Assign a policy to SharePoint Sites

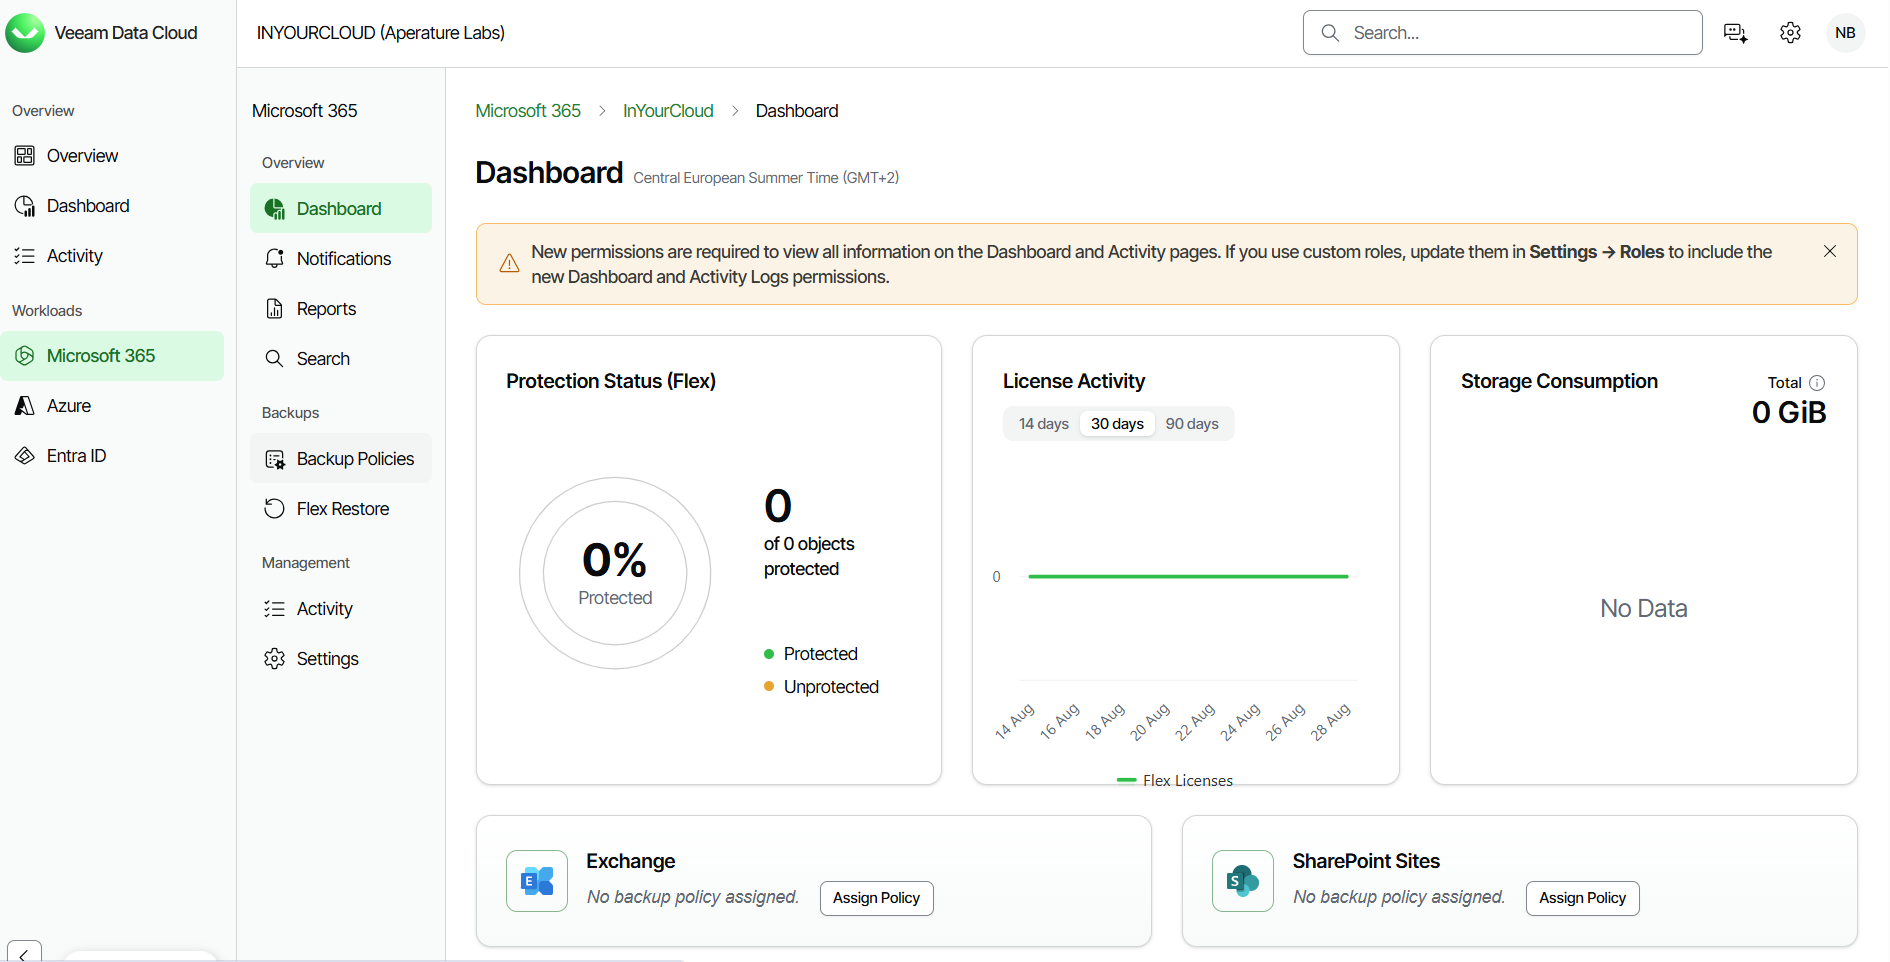tap(1582, 898)
